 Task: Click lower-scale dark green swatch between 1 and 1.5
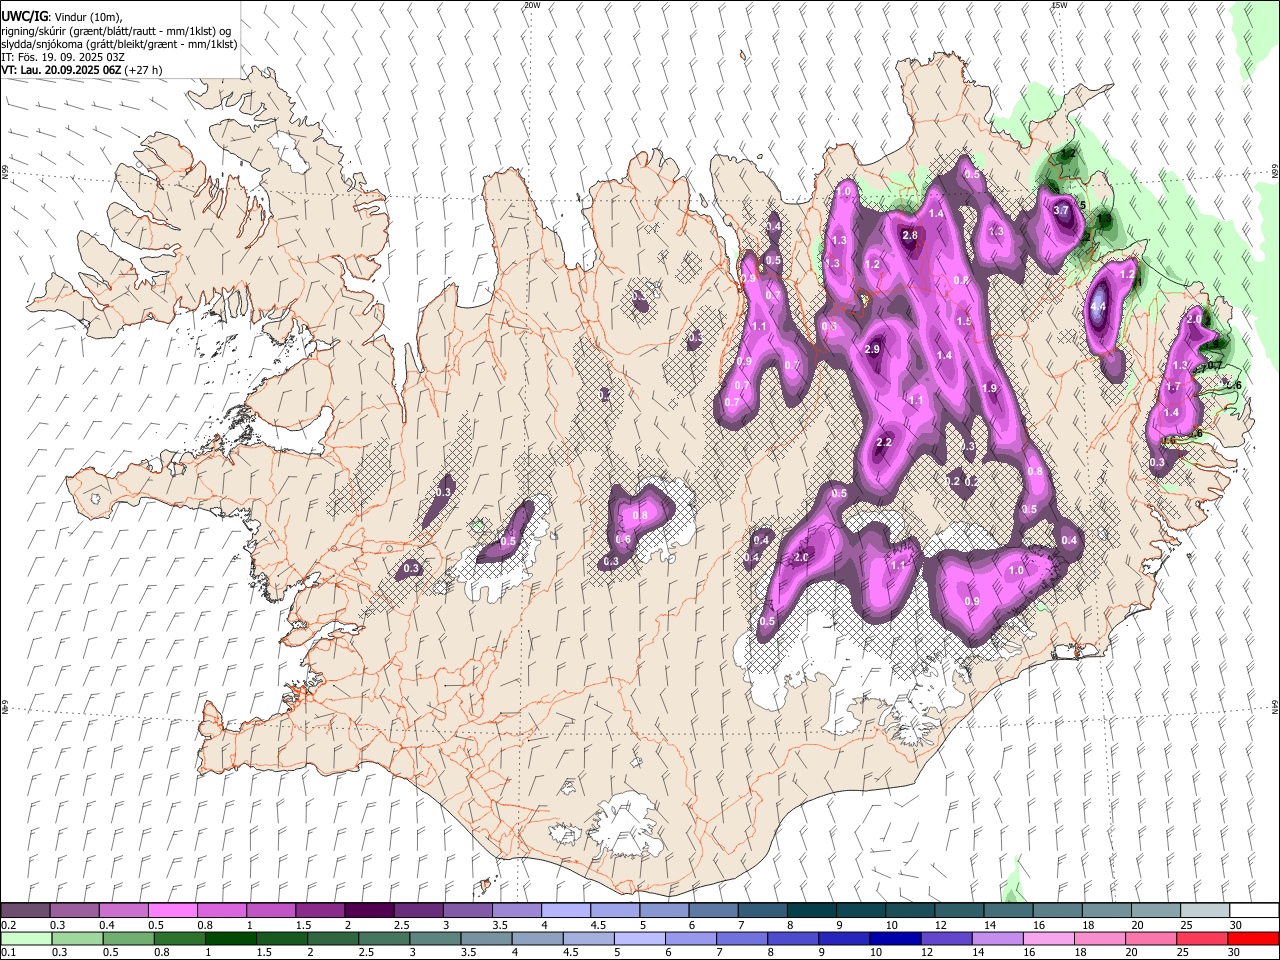[230, 938]
